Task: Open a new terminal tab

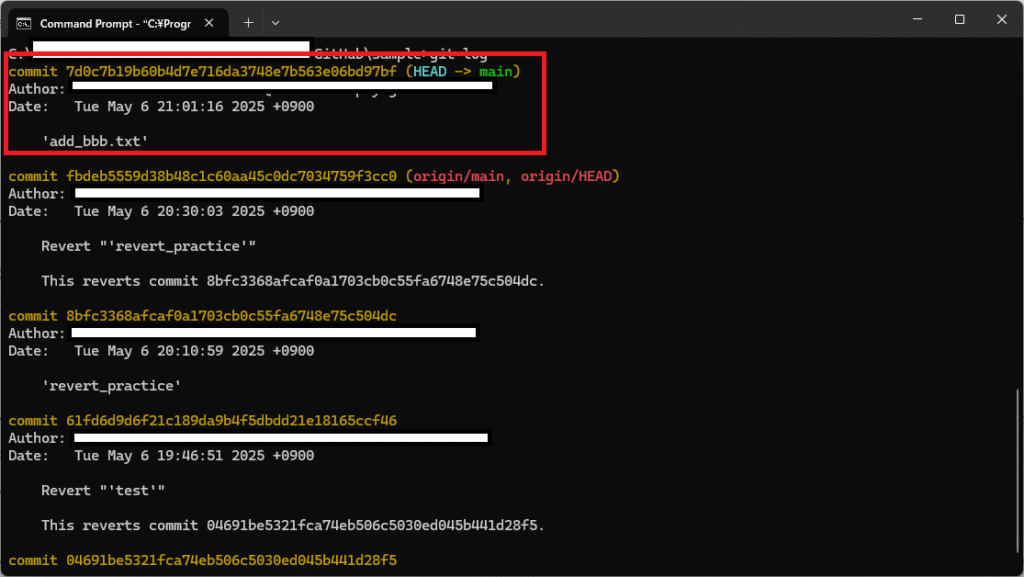Action: click(248, 23)
